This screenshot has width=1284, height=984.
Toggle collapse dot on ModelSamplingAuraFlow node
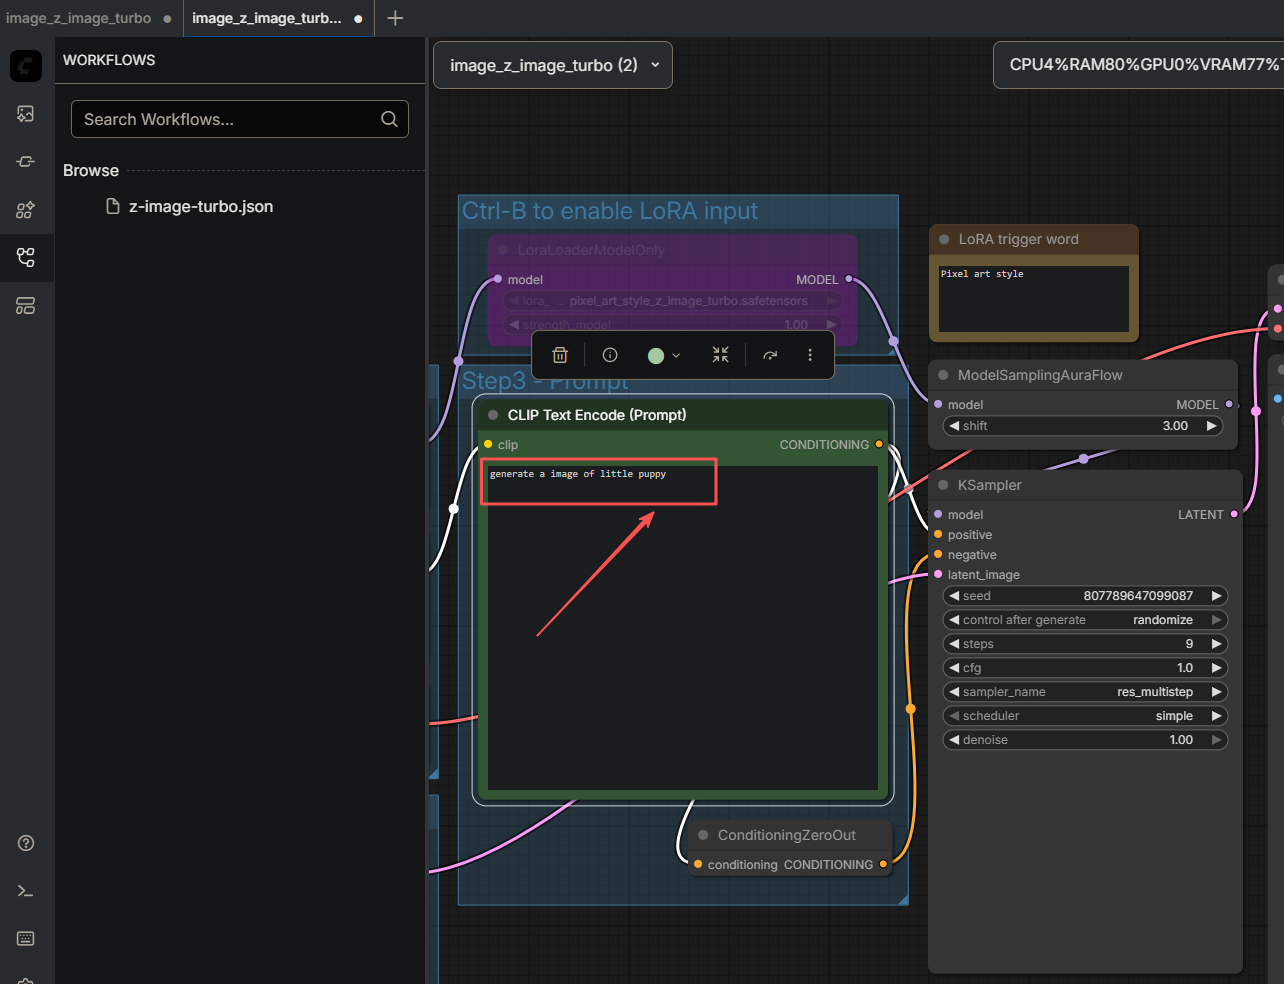(943, 375)
